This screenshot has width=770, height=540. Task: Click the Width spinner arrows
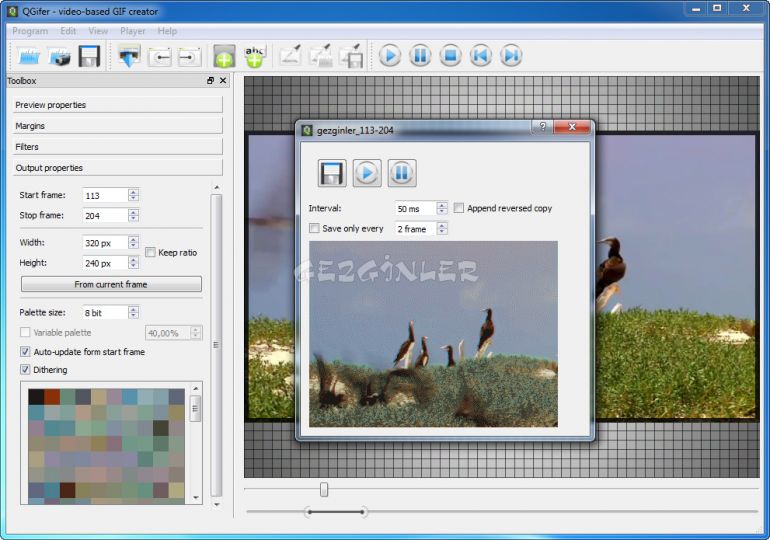pos(134,243)
